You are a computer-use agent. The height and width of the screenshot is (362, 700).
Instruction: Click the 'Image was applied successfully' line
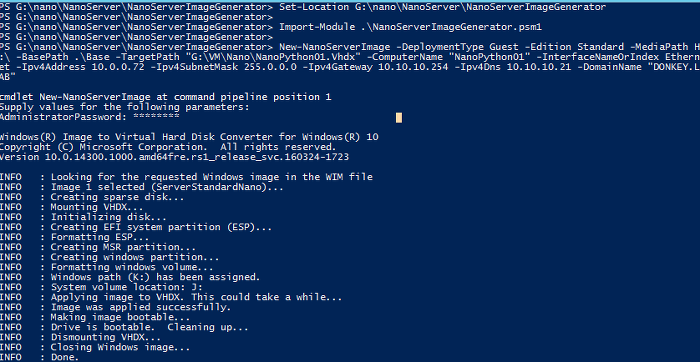(116, 307)
